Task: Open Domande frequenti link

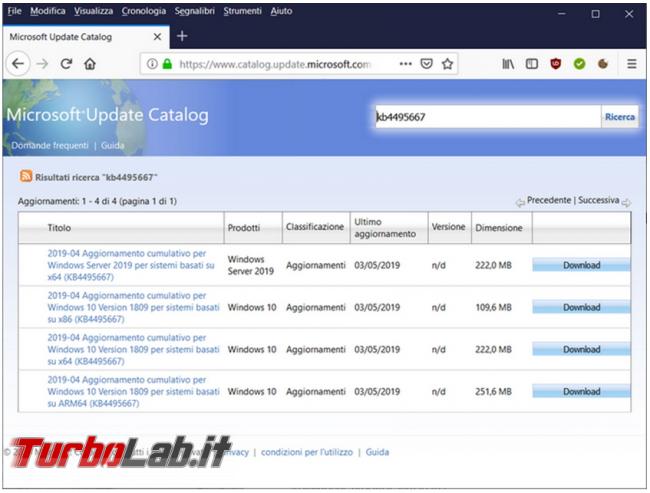Action: 50,146
